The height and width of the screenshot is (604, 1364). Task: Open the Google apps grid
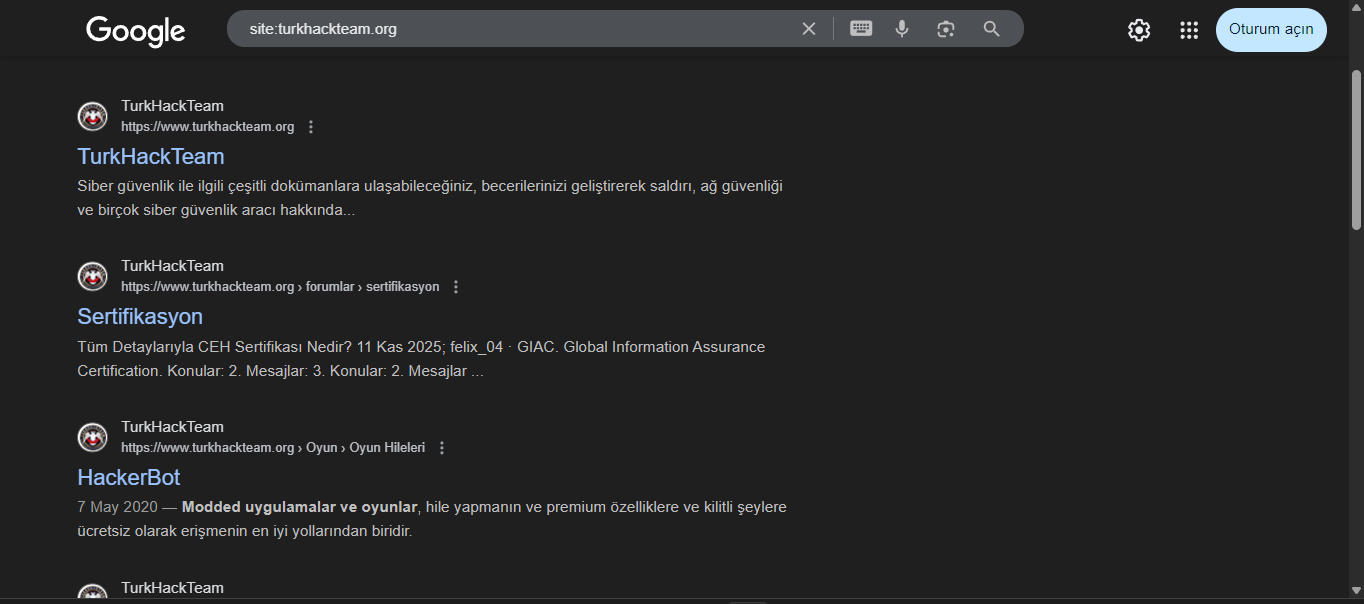[1189, 30]
